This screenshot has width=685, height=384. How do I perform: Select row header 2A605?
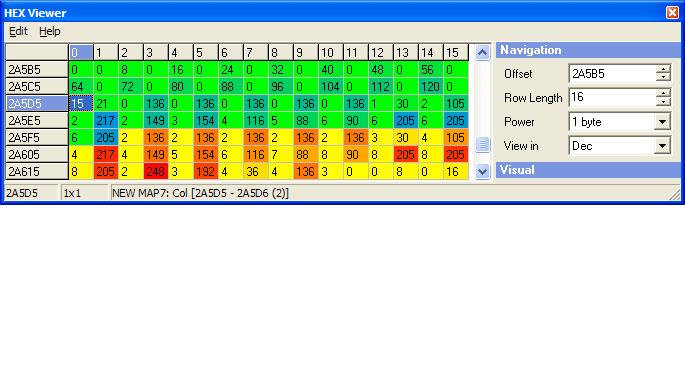click(37, 155)
